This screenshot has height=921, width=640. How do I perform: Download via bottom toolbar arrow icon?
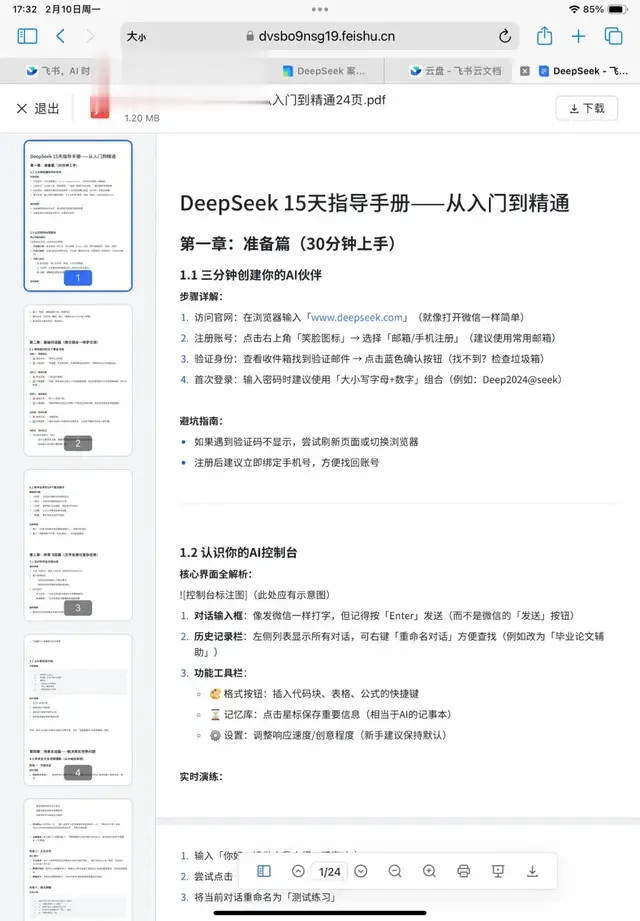pyautogui.click(x=533, y=871)
